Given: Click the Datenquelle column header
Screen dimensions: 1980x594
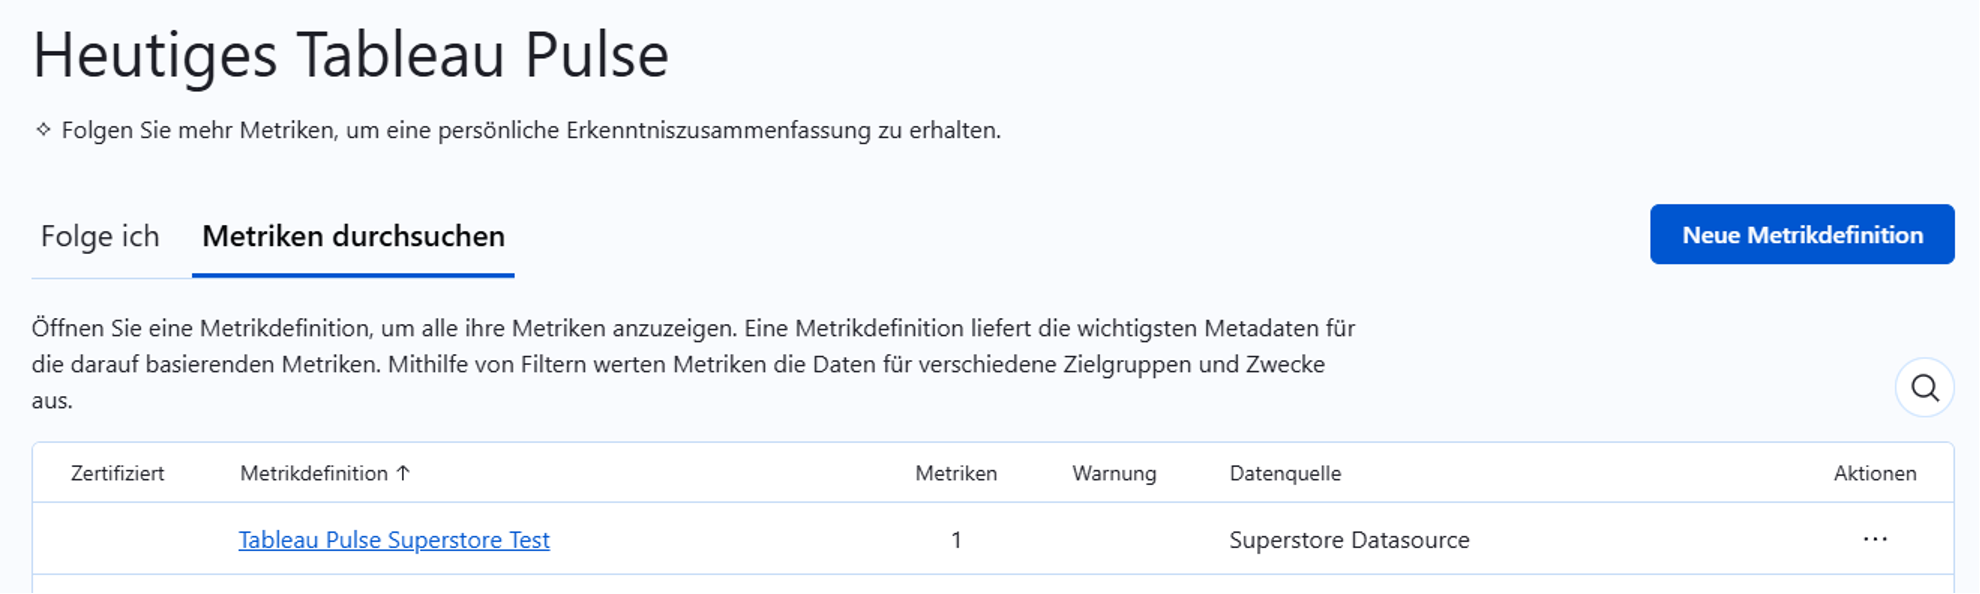Looking at the screenshot, I should pos(1285,474).
